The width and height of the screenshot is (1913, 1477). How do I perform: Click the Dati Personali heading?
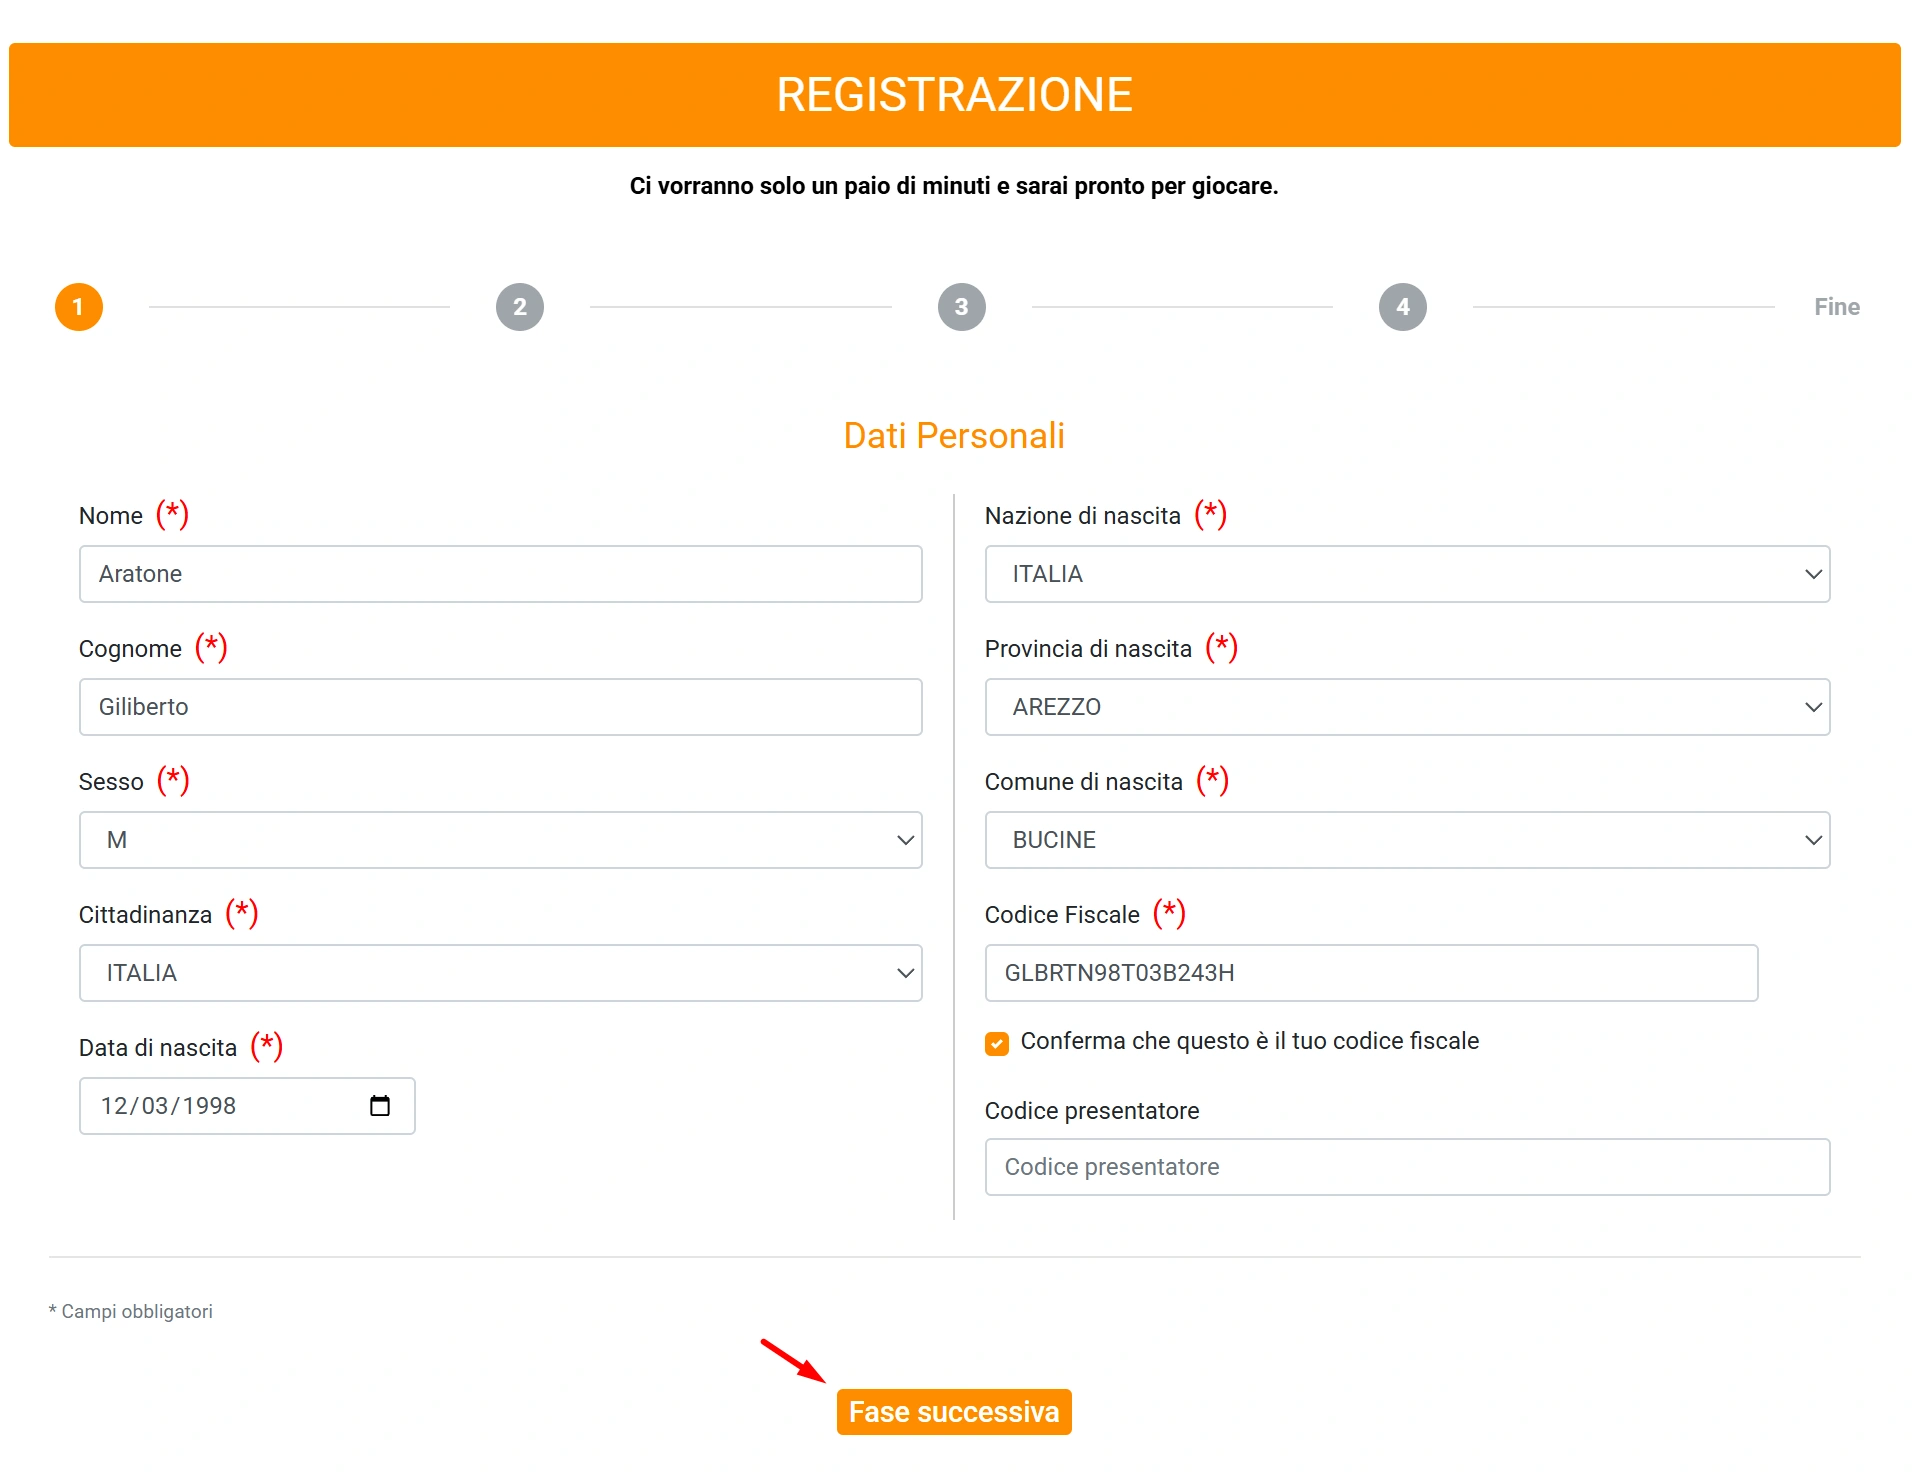[x=952, y=435]
